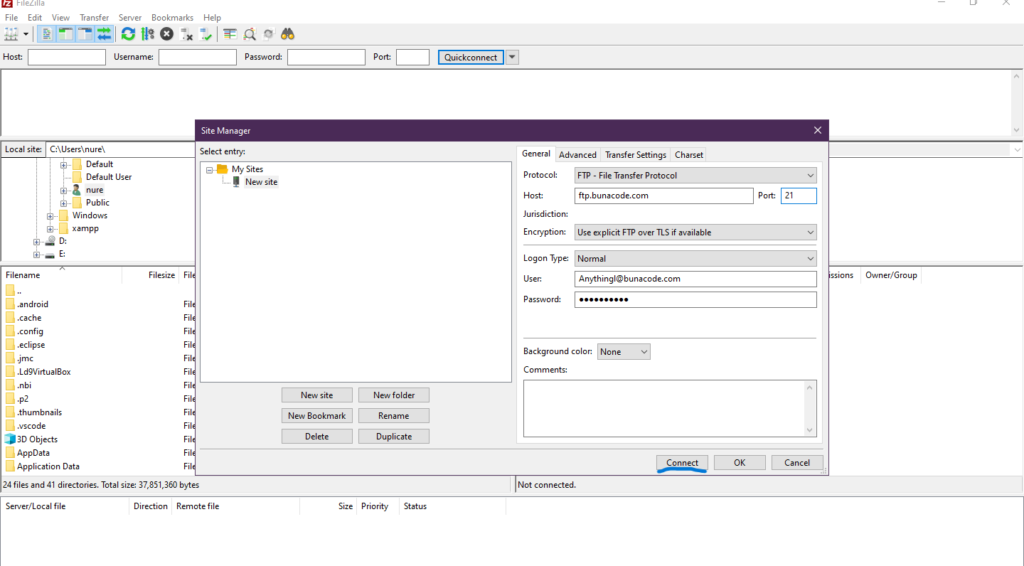Click the User field with Anythingl@bunacode.com
The height and width of the screenshot is (566, 1024).
click(696, 279)
